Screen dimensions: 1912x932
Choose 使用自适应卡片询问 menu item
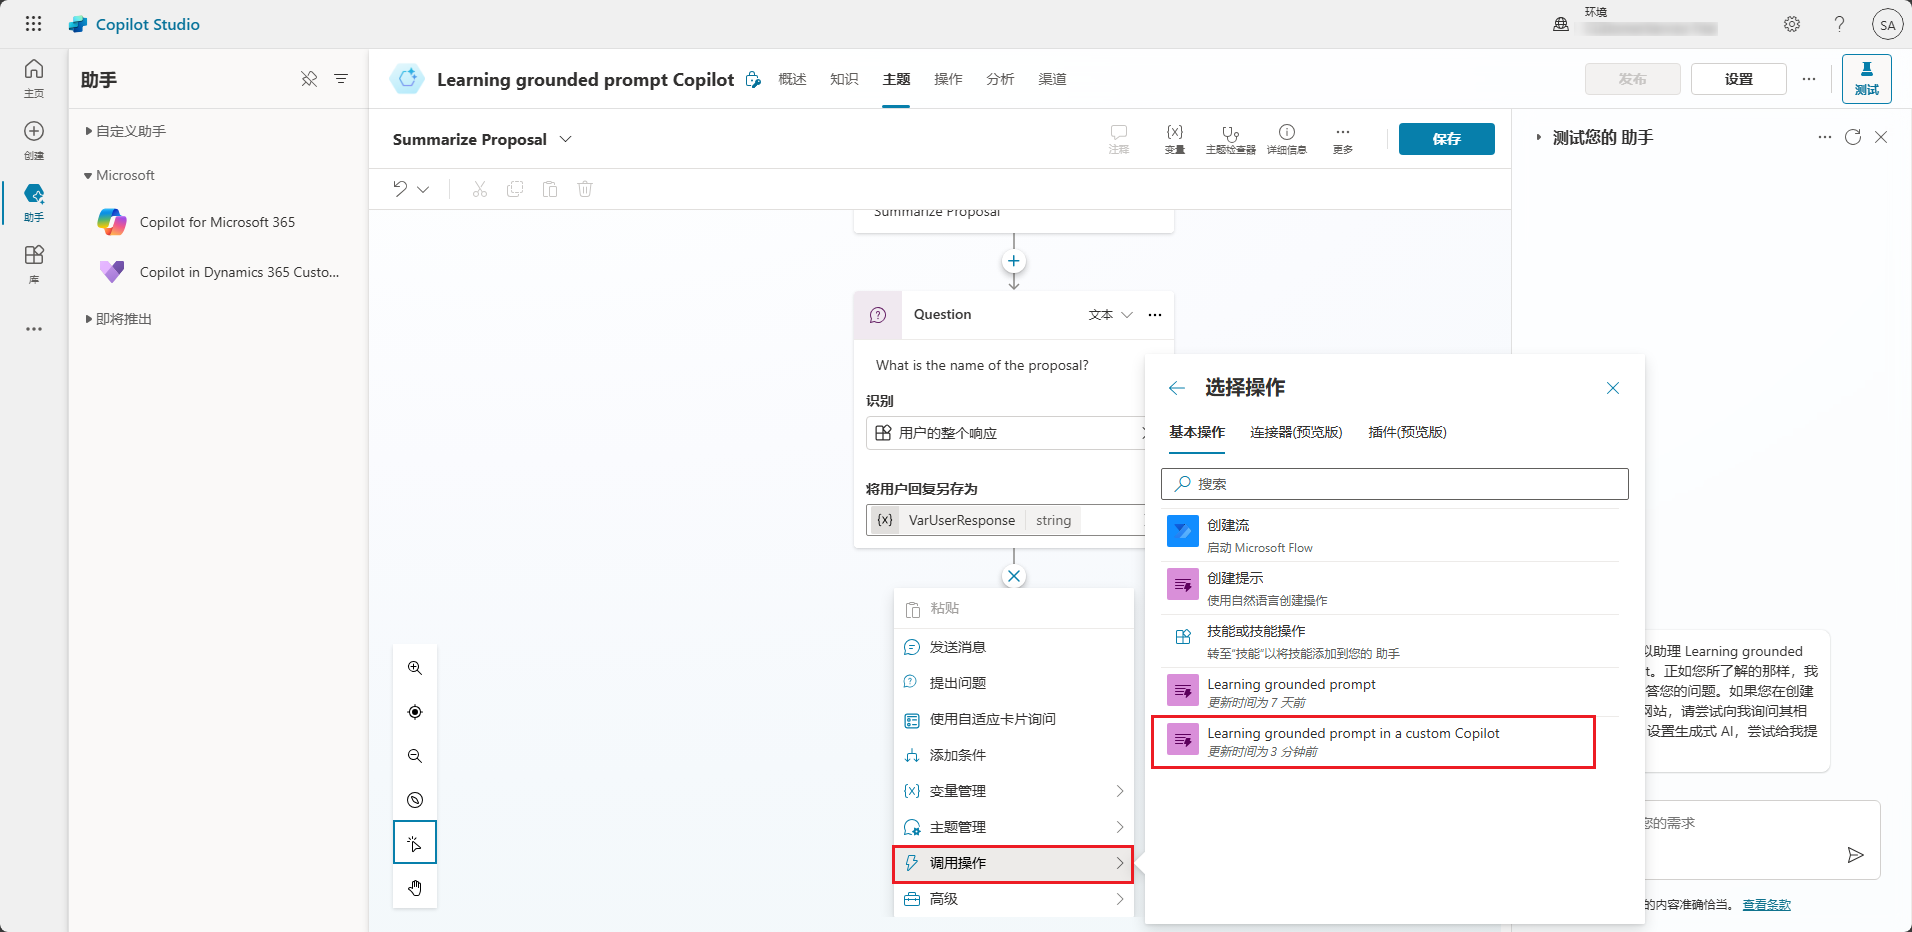pyautogui.click(x=1014, y=719)
